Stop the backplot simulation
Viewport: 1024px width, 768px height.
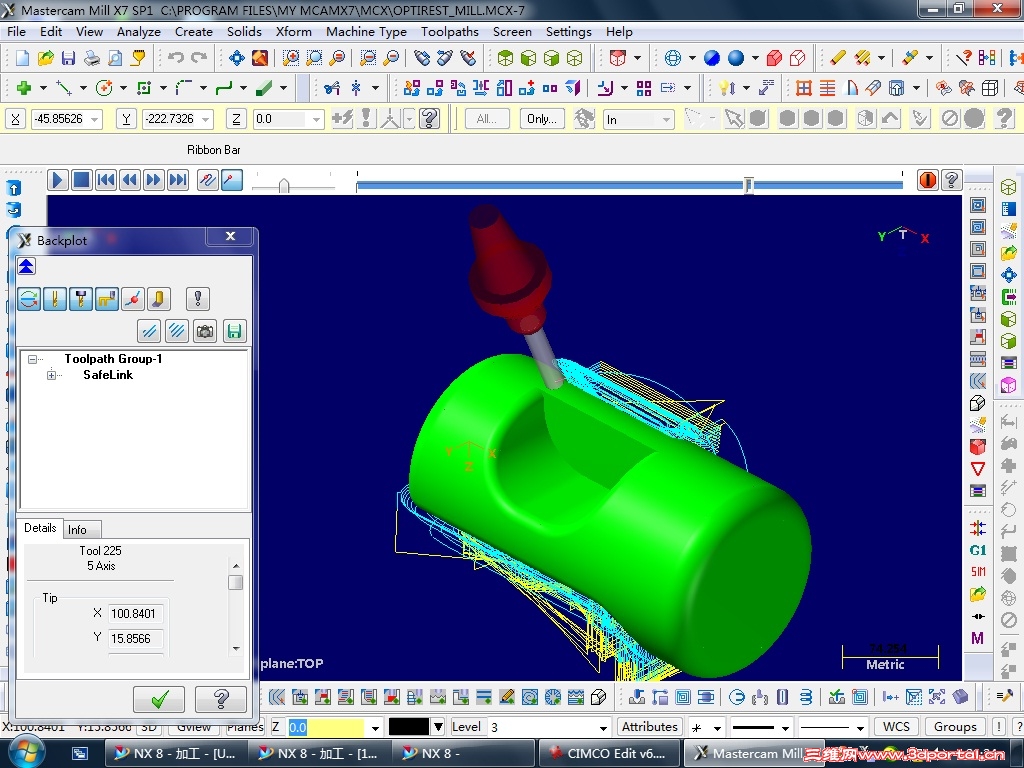pyautogui.click(x=81, y=180)
